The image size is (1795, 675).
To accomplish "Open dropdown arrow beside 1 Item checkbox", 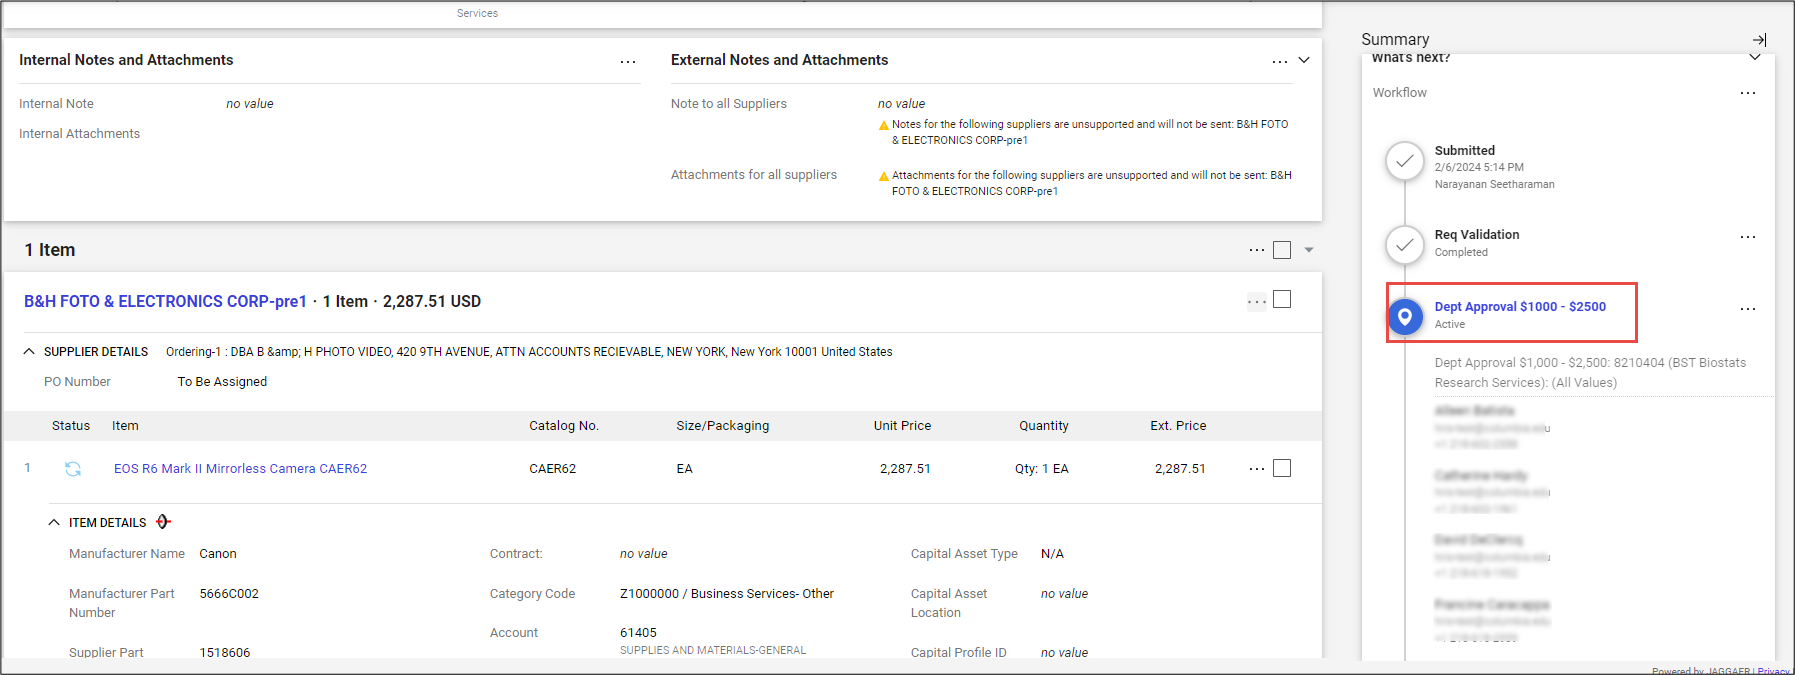I will 1309,250.
